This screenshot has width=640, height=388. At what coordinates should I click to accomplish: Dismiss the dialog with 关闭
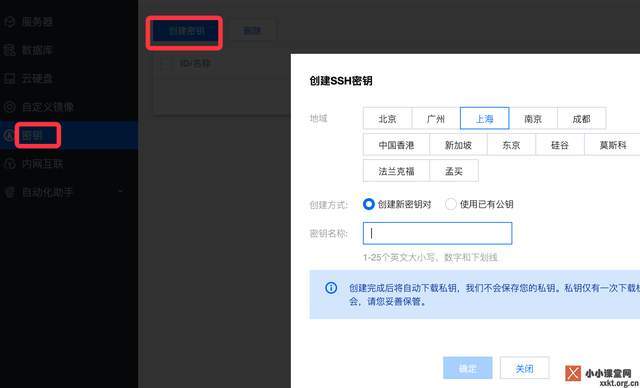[x=524, y=368]
